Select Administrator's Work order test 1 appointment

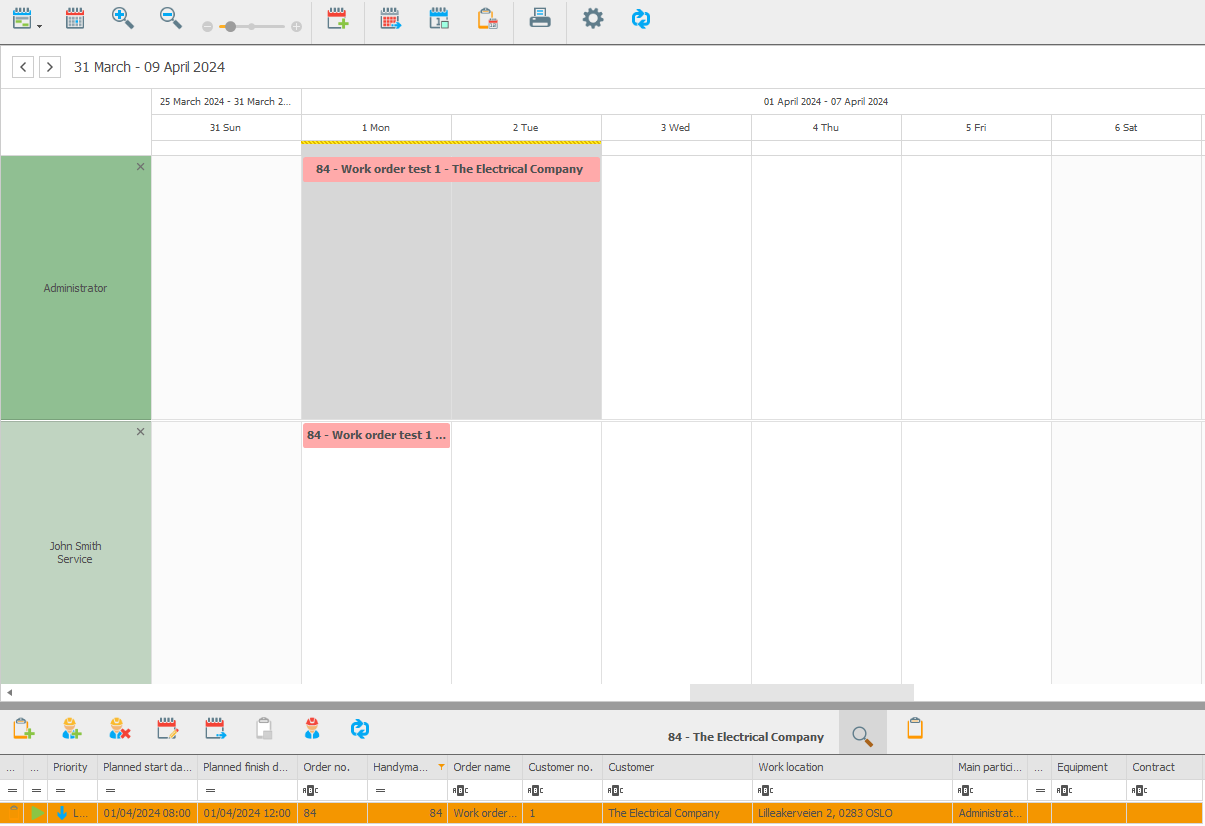click(x=451, y=169)
